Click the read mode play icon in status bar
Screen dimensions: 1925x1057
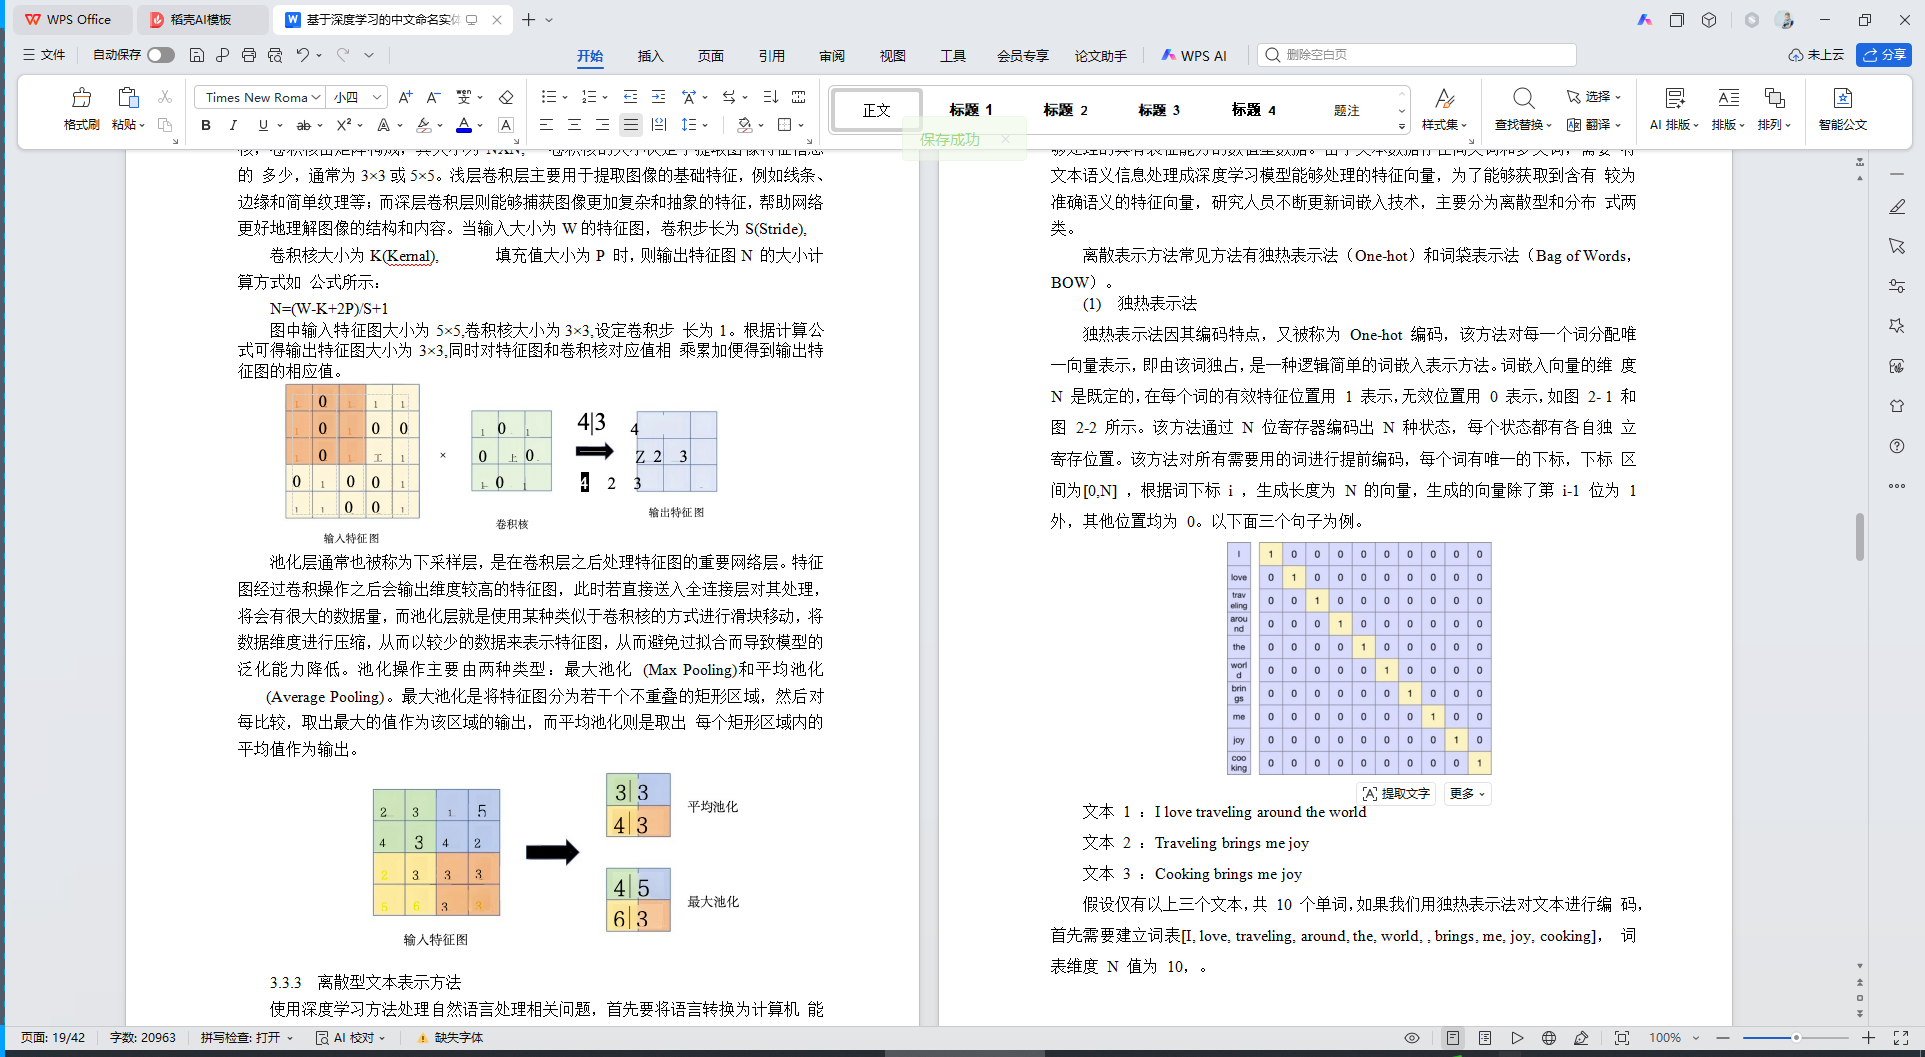pyautogui.click(x=1517, y=1038)
